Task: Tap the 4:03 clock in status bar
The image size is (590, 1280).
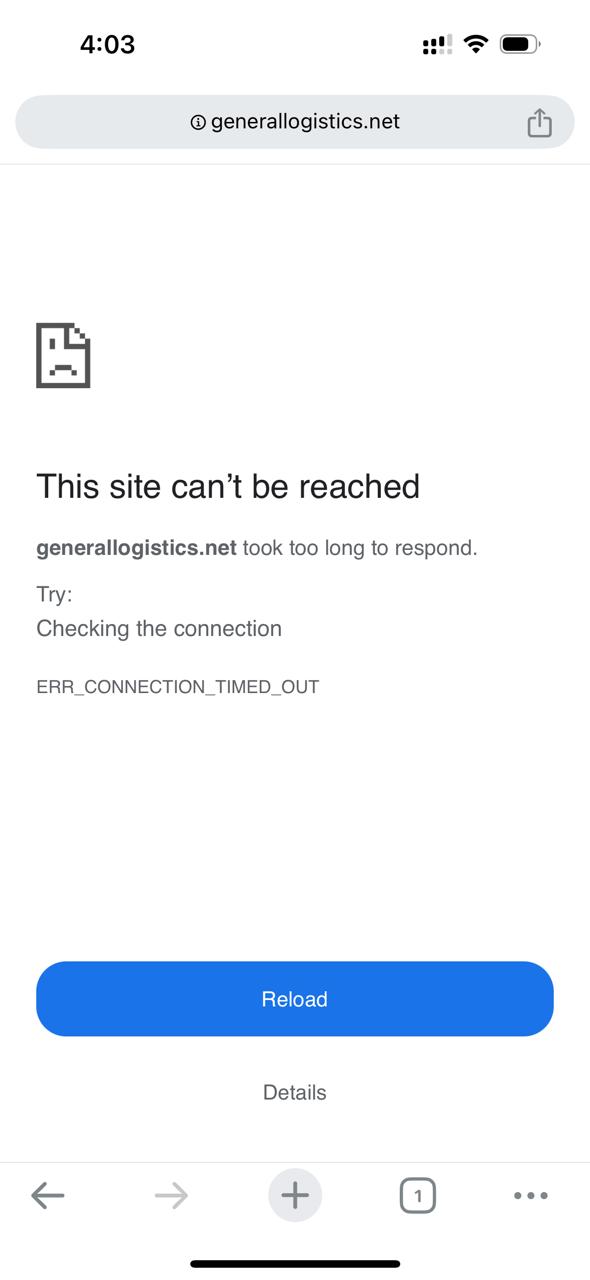Action: 107,44
